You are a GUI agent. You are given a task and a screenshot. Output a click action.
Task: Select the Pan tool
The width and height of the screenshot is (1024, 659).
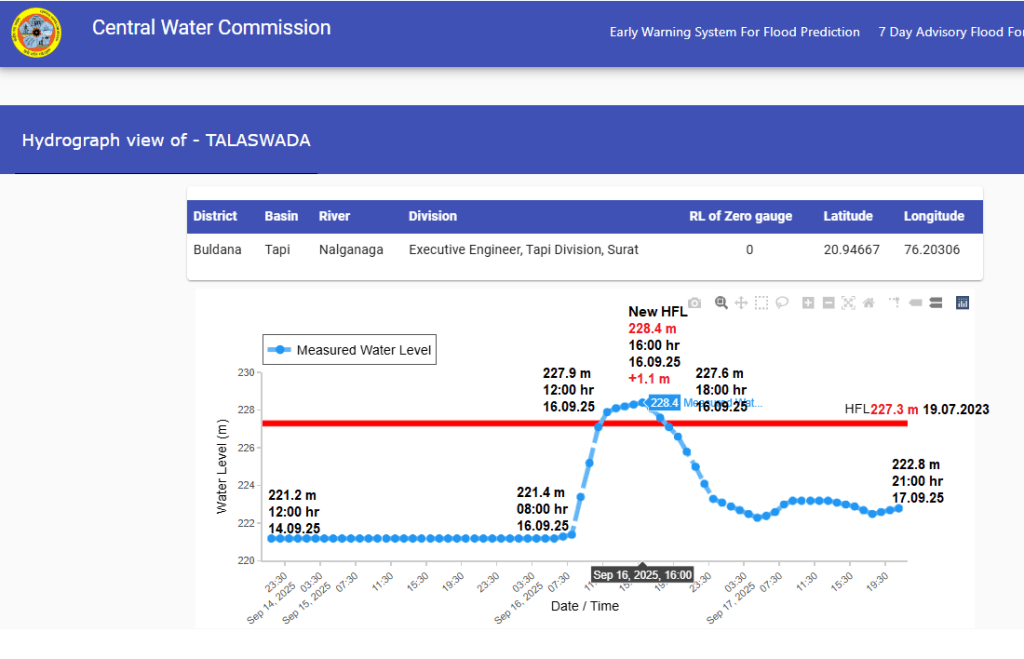741,303
